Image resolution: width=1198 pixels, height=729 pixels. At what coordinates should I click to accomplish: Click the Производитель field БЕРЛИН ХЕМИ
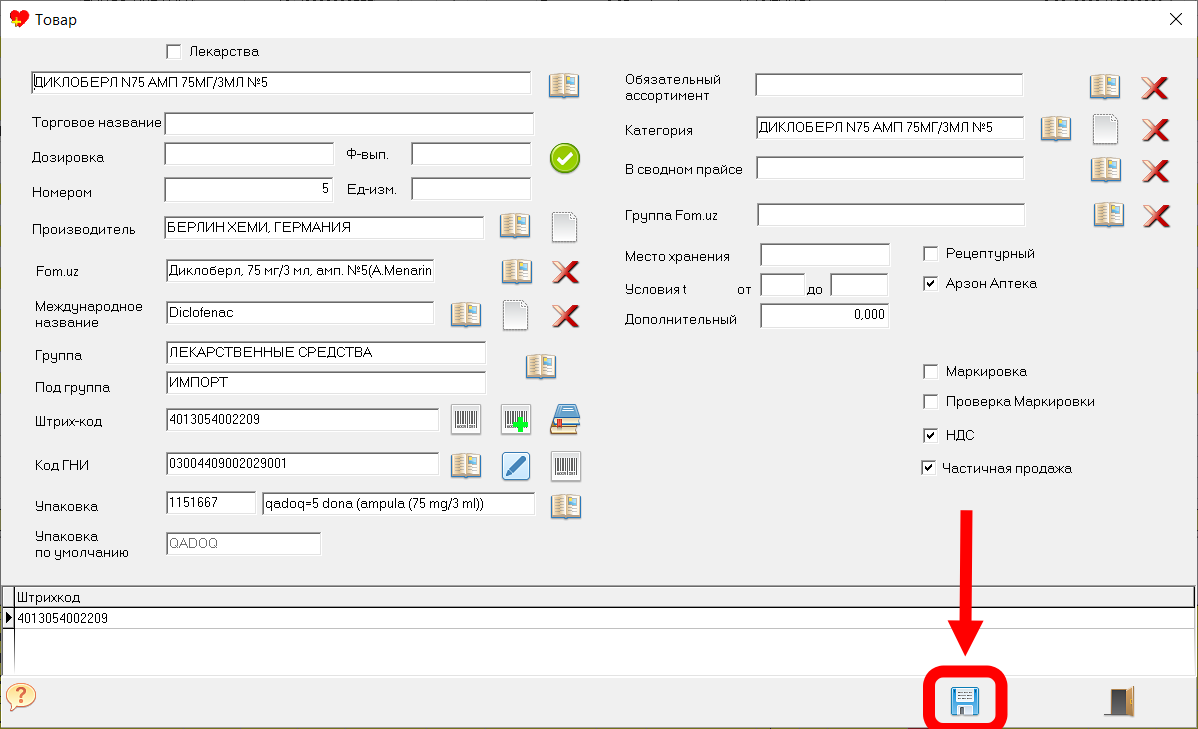pyautogui.click(x=324, y=228)
